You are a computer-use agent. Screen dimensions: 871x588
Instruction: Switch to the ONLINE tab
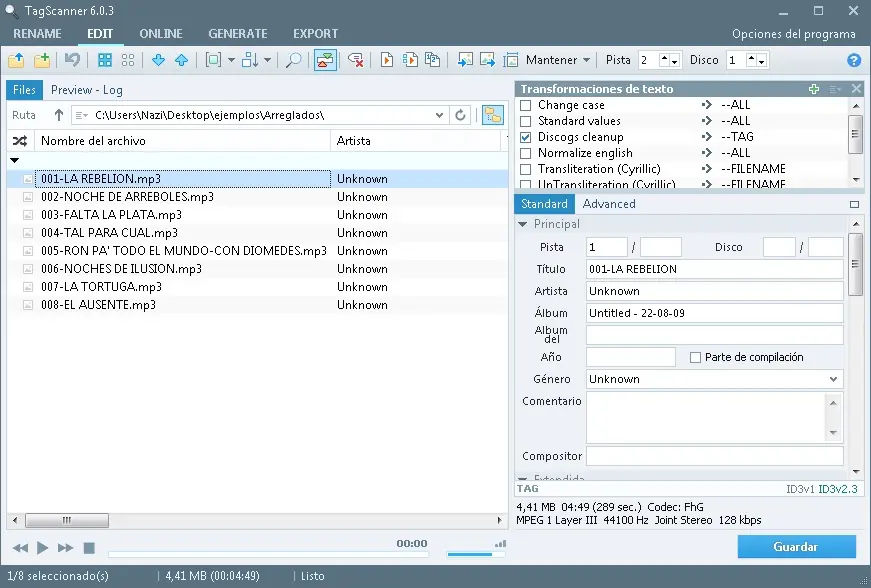(x=161, y=34)
